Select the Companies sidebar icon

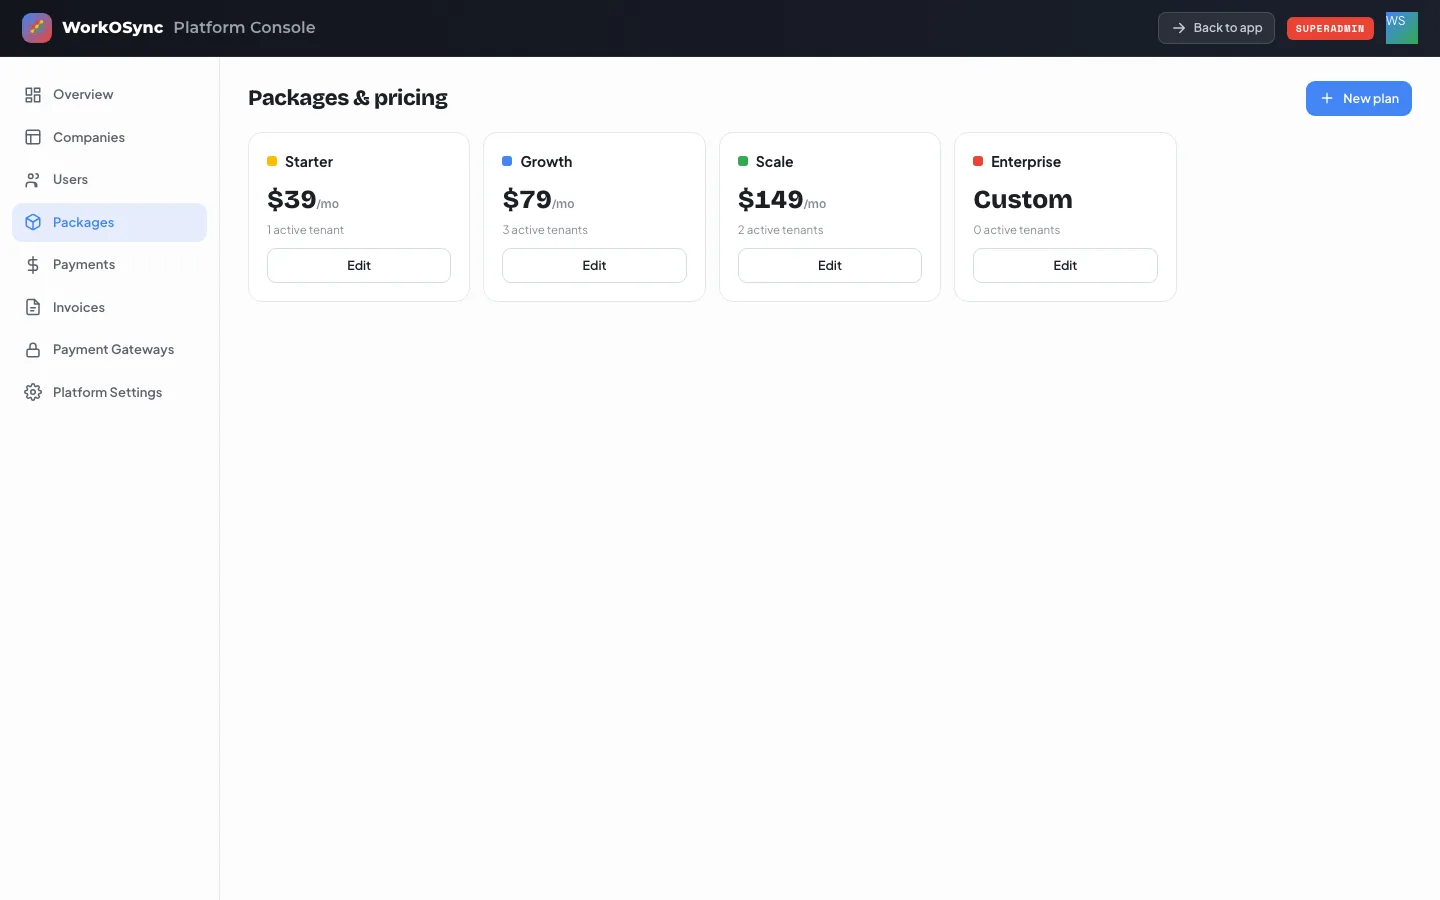[33, 137]
